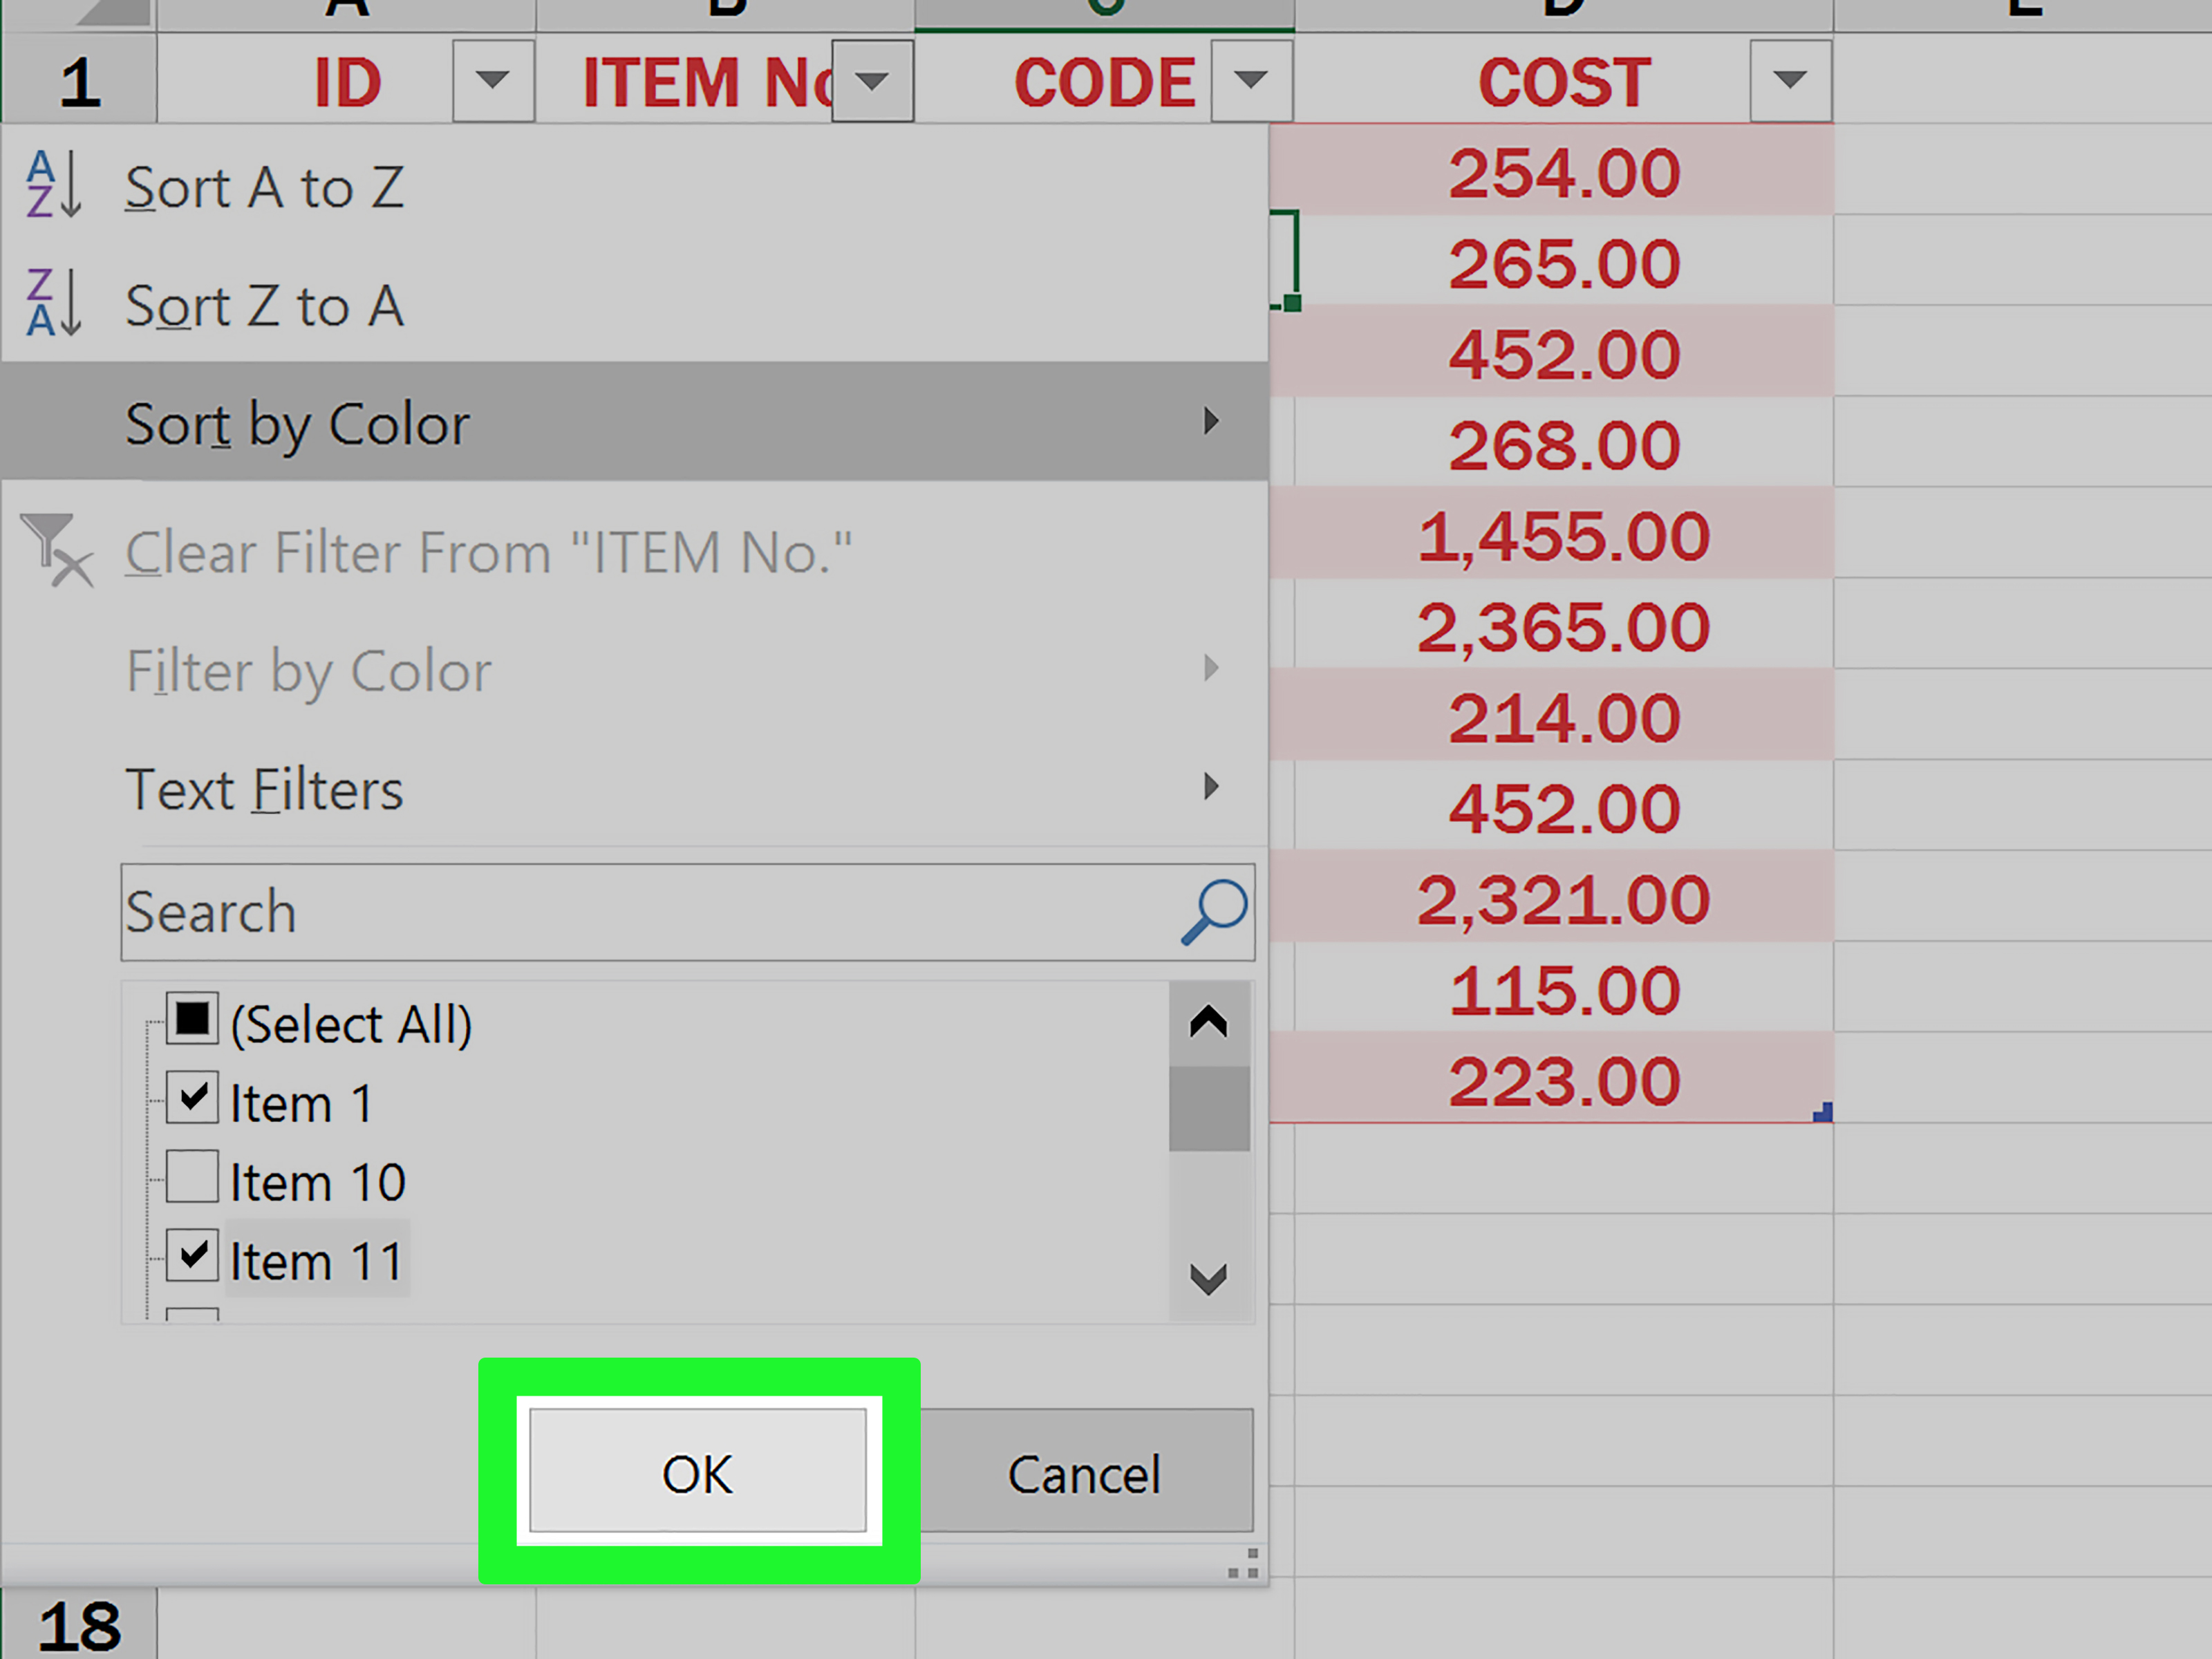The width and height of the screenshot is (2212, 1659).
Task: Open the ID column filter dropdown
Action: click(x=492, y=81)
